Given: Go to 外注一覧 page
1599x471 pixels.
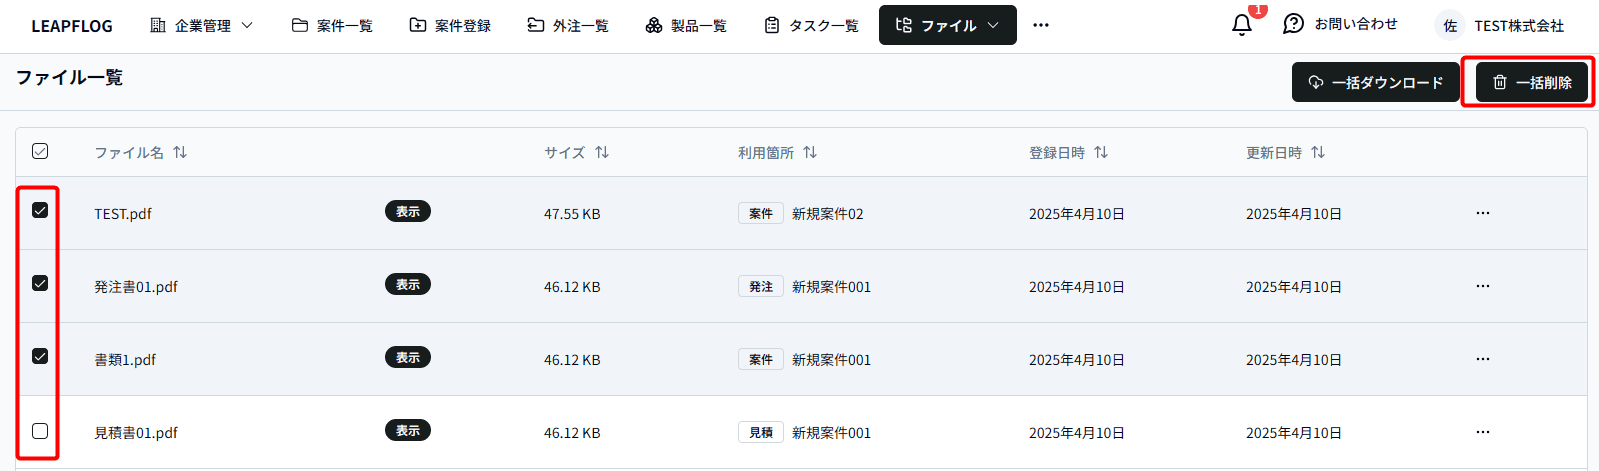Looking at the screenshot, I should 568,25.
